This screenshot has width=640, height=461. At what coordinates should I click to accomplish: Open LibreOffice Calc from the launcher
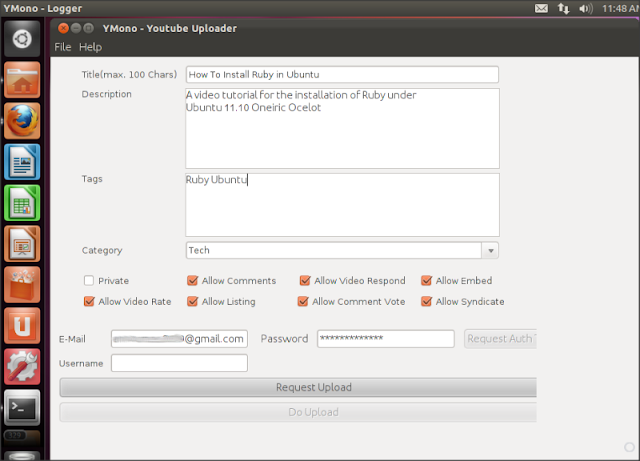tap(22, 203)
